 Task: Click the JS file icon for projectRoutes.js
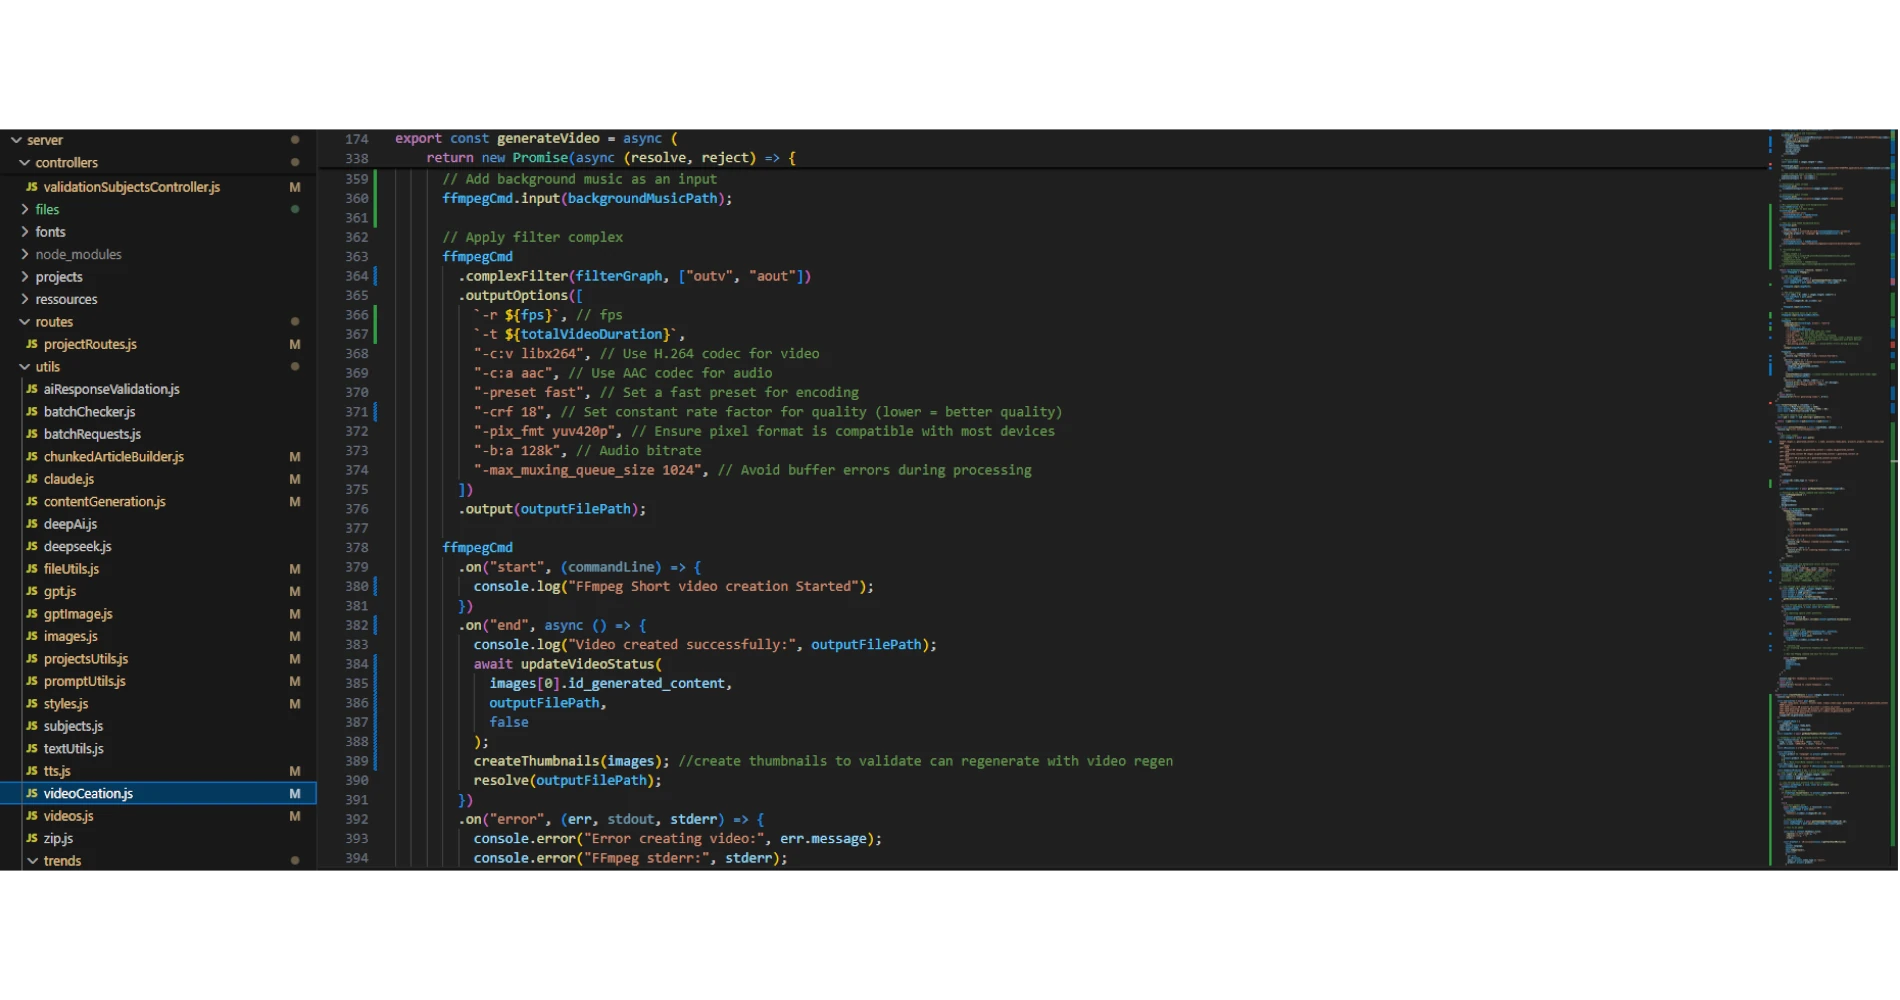point(32,344)
